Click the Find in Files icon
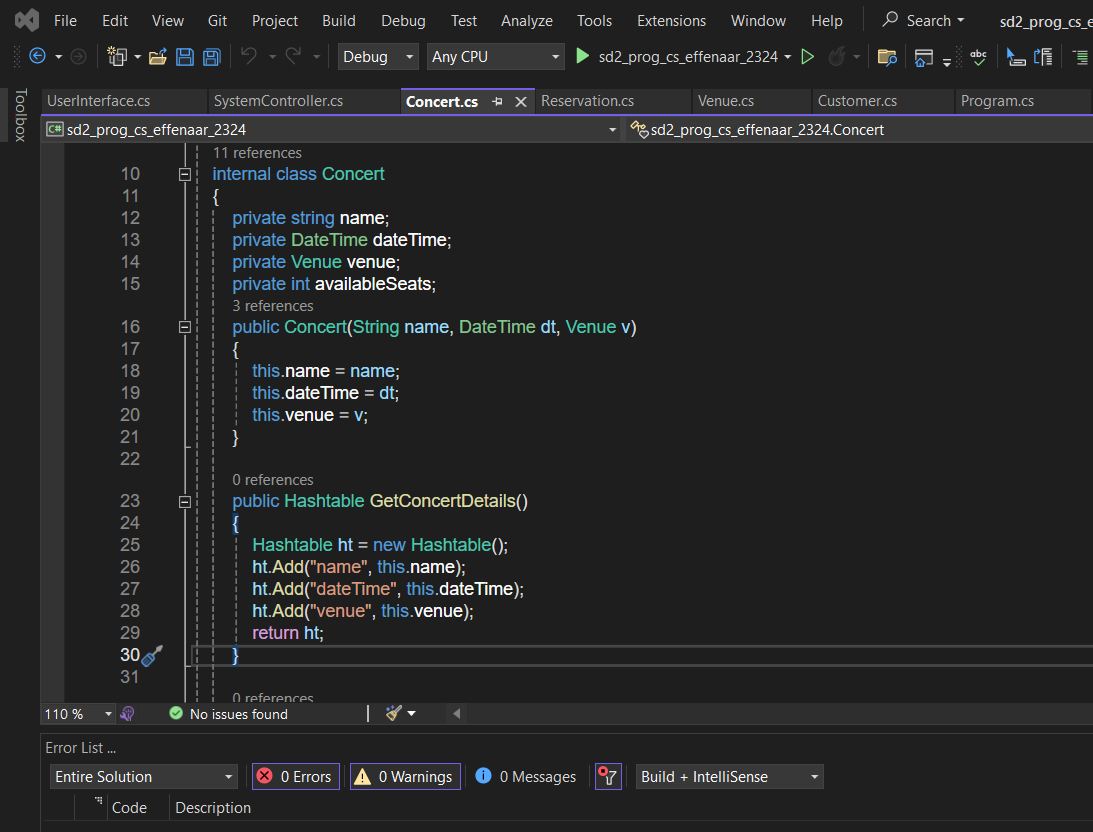Viewport: 1093px width, 832px height. tap(886, 57)
